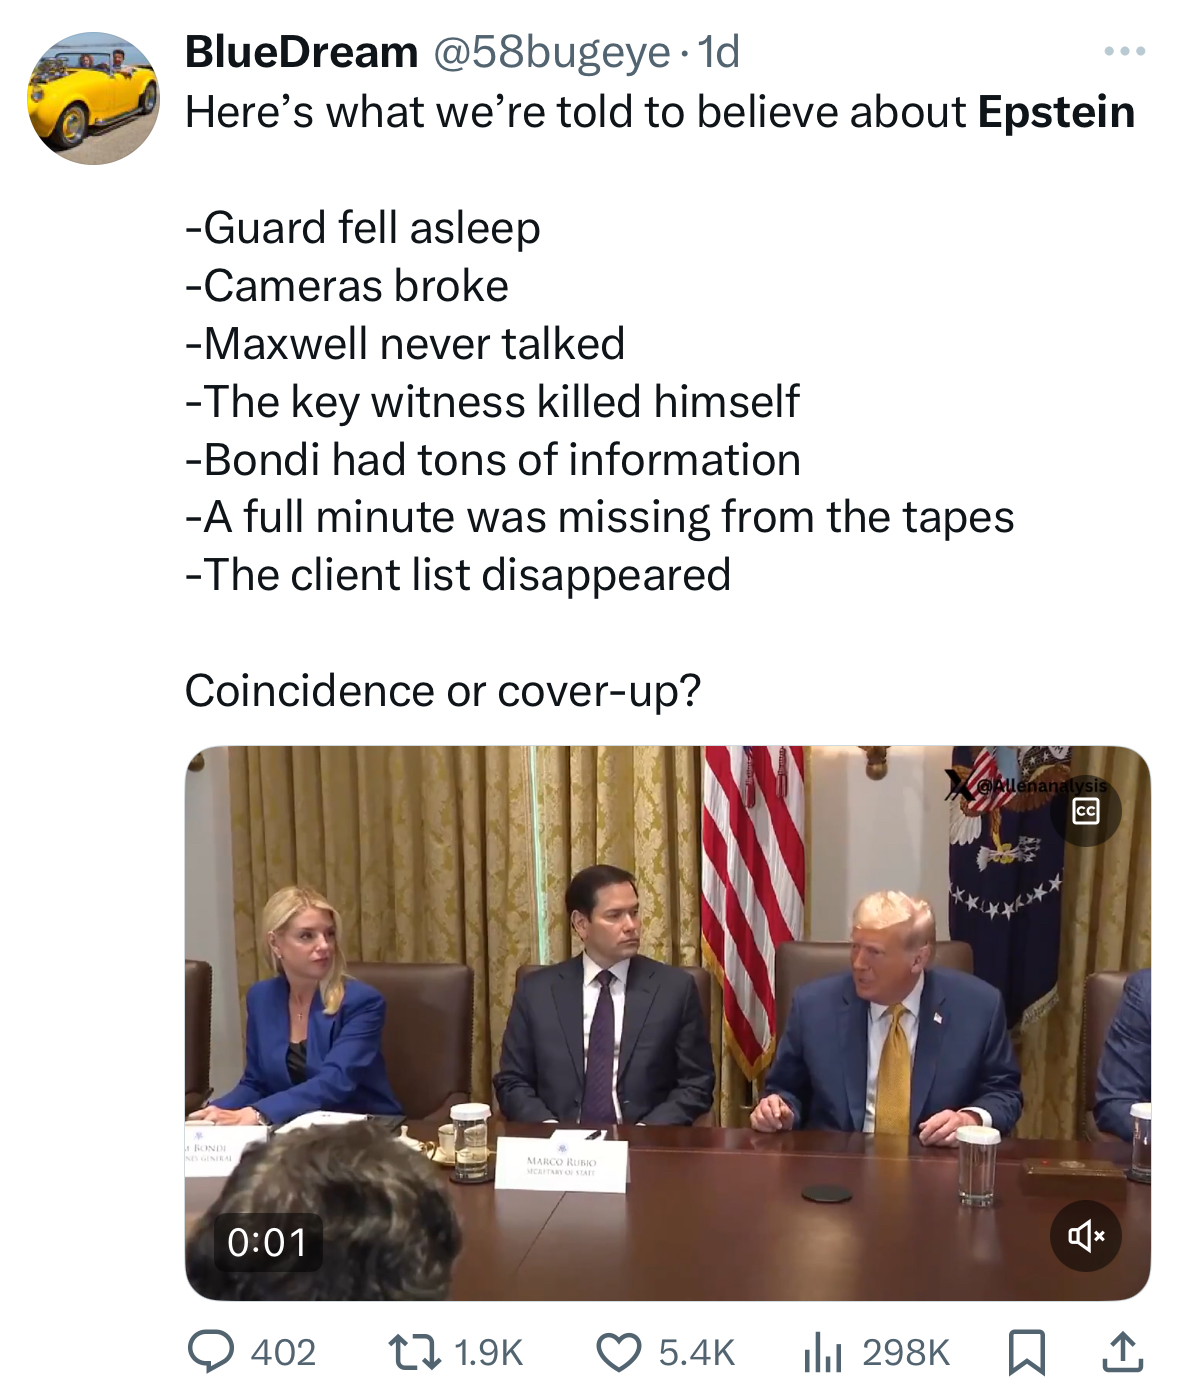Image resolution: width=1179 pixels, height=1385 pixels.
Task: Tap the 5.4K likes count
Action: tap(696, 1353)
